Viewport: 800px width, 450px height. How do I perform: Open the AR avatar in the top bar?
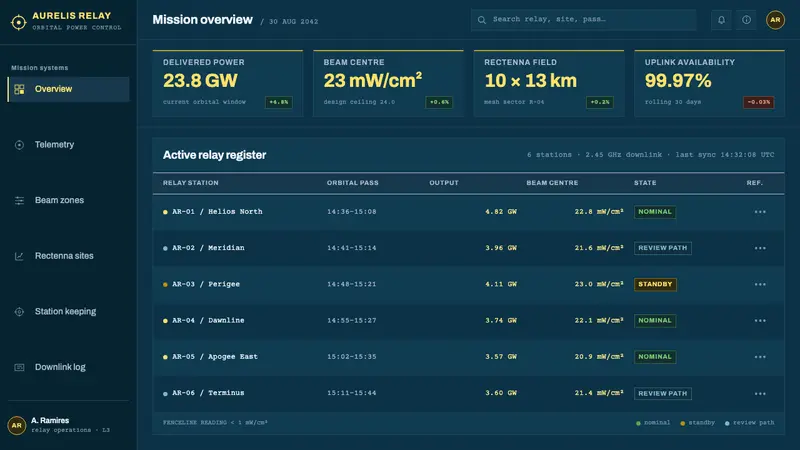point(775,20)
